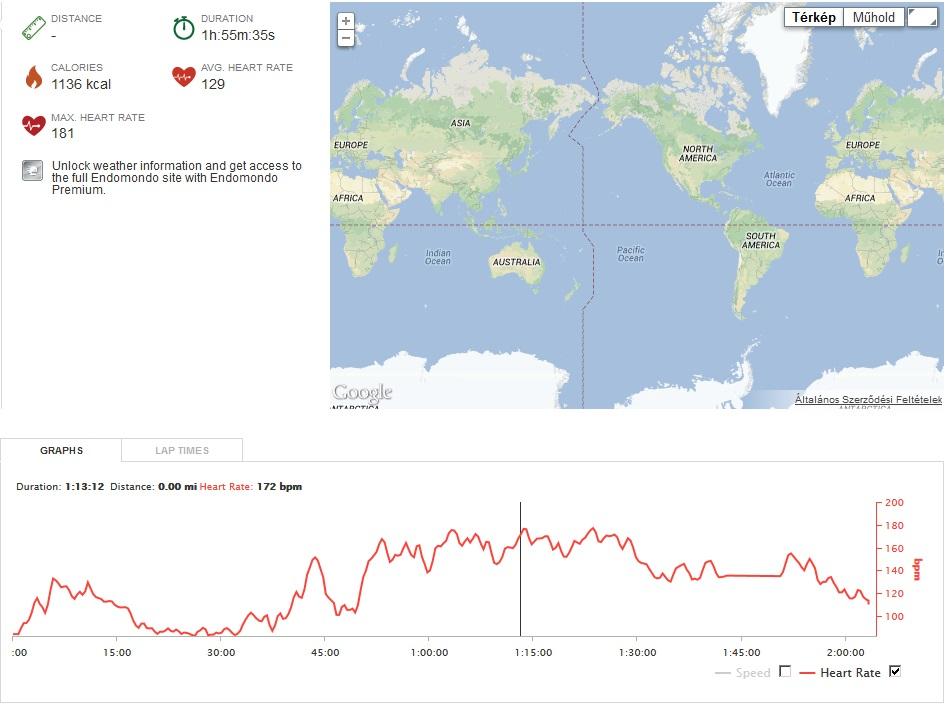Click the max heart rate icon
Screen dimensions: 946x705
tap(34, 126)
